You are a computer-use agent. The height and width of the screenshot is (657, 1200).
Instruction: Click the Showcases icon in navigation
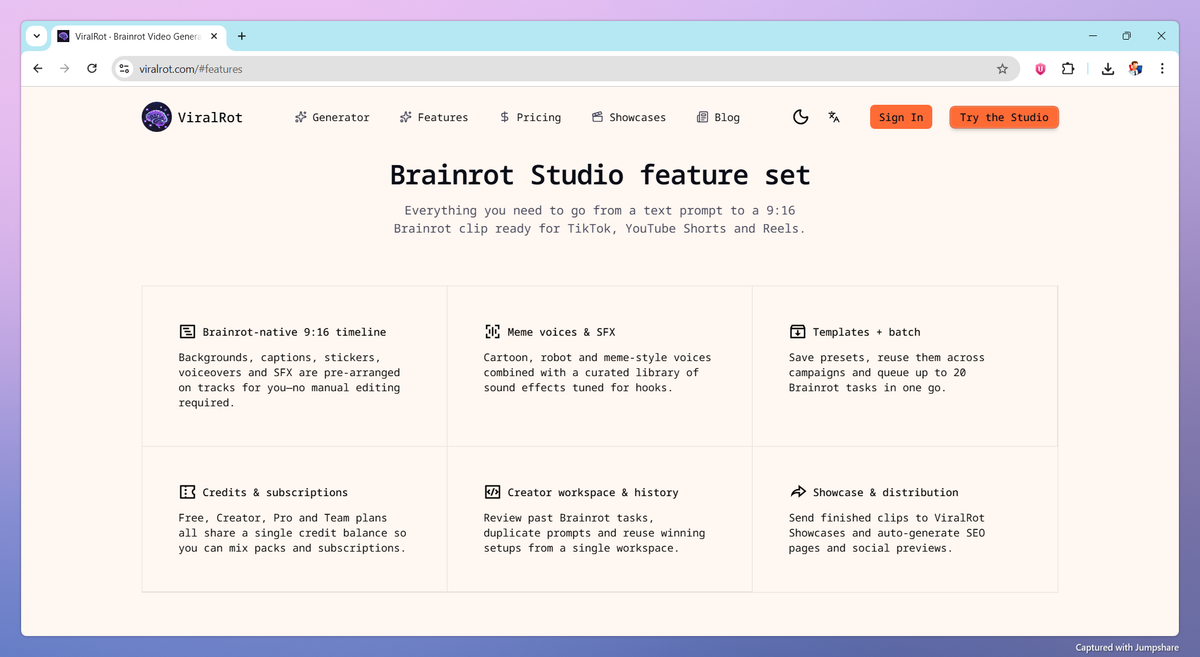(x=597, y=117)
